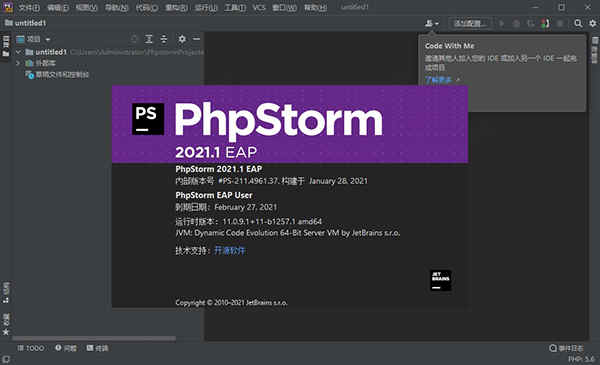Image resolution: width=600 pixels, height=365 pixels.
Task: Open the 运行 (Run) menu
Action: pyautogui.click(x=206, y=8)
